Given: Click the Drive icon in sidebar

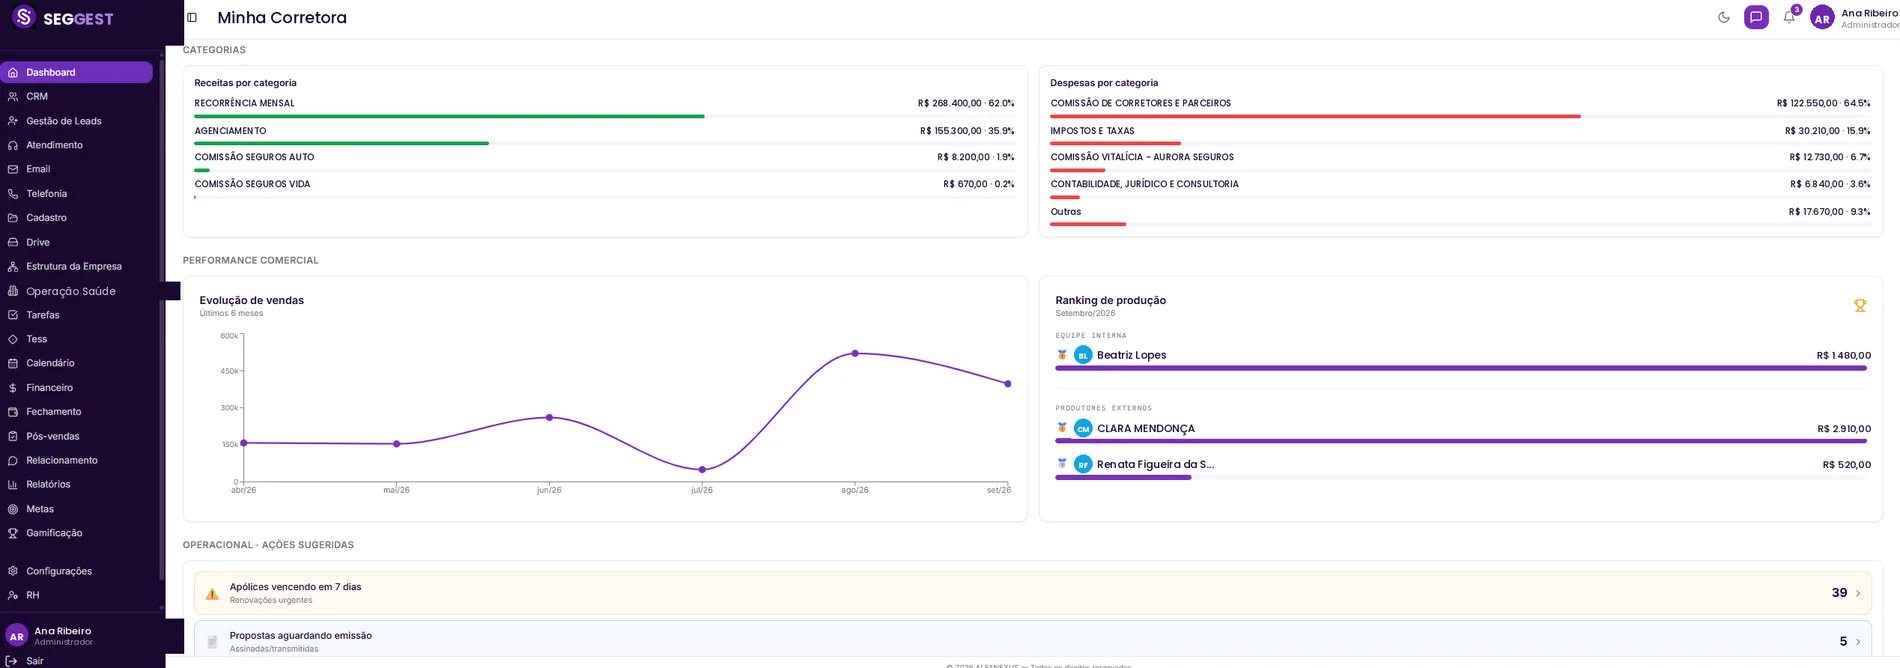Looking at the screenshot, I should tap(13, 242).
